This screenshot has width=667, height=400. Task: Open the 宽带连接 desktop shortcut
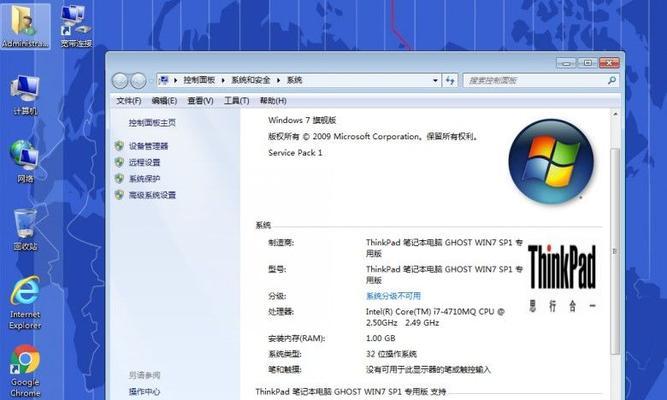pos(76,26)
